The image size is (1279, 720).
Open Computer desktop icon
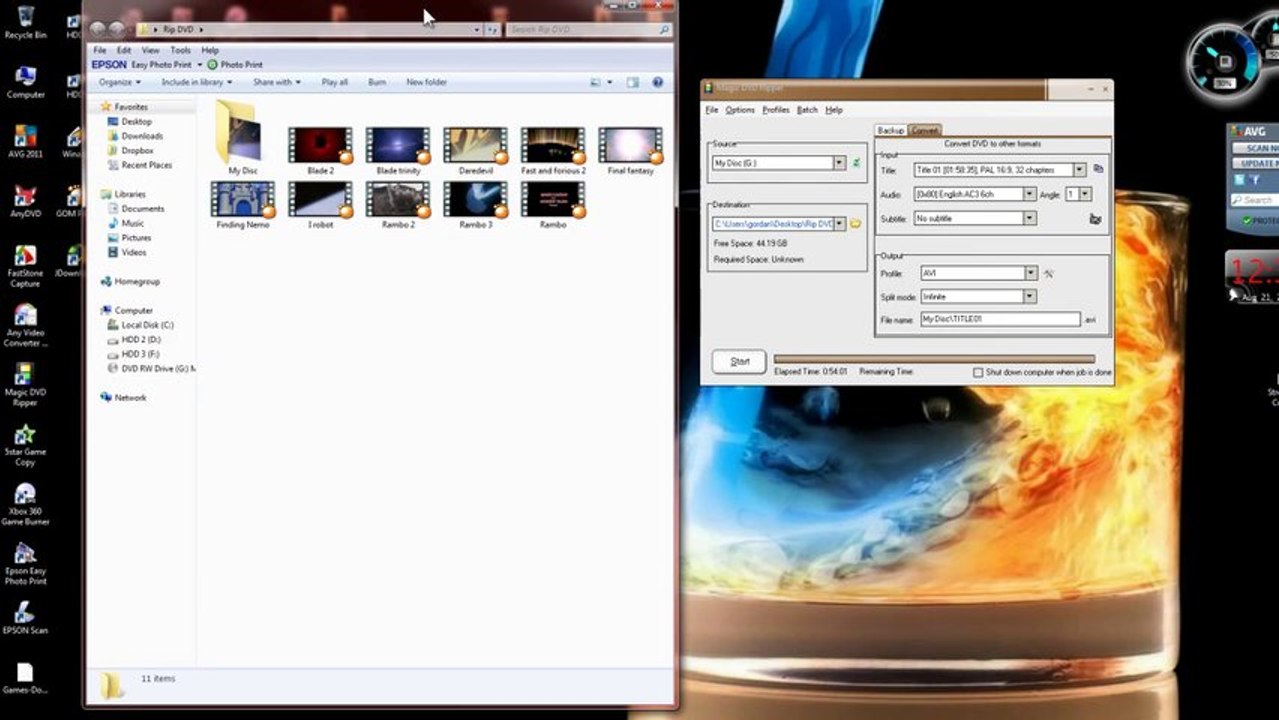coord(25,82)
